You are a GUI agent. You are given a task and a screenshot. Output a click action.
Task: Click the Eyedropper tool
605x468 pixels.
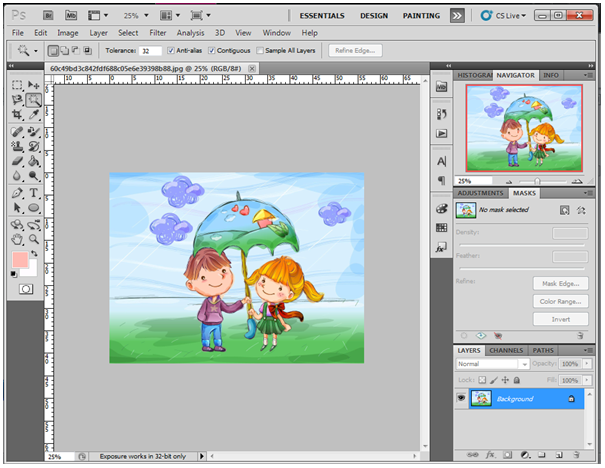33,115
